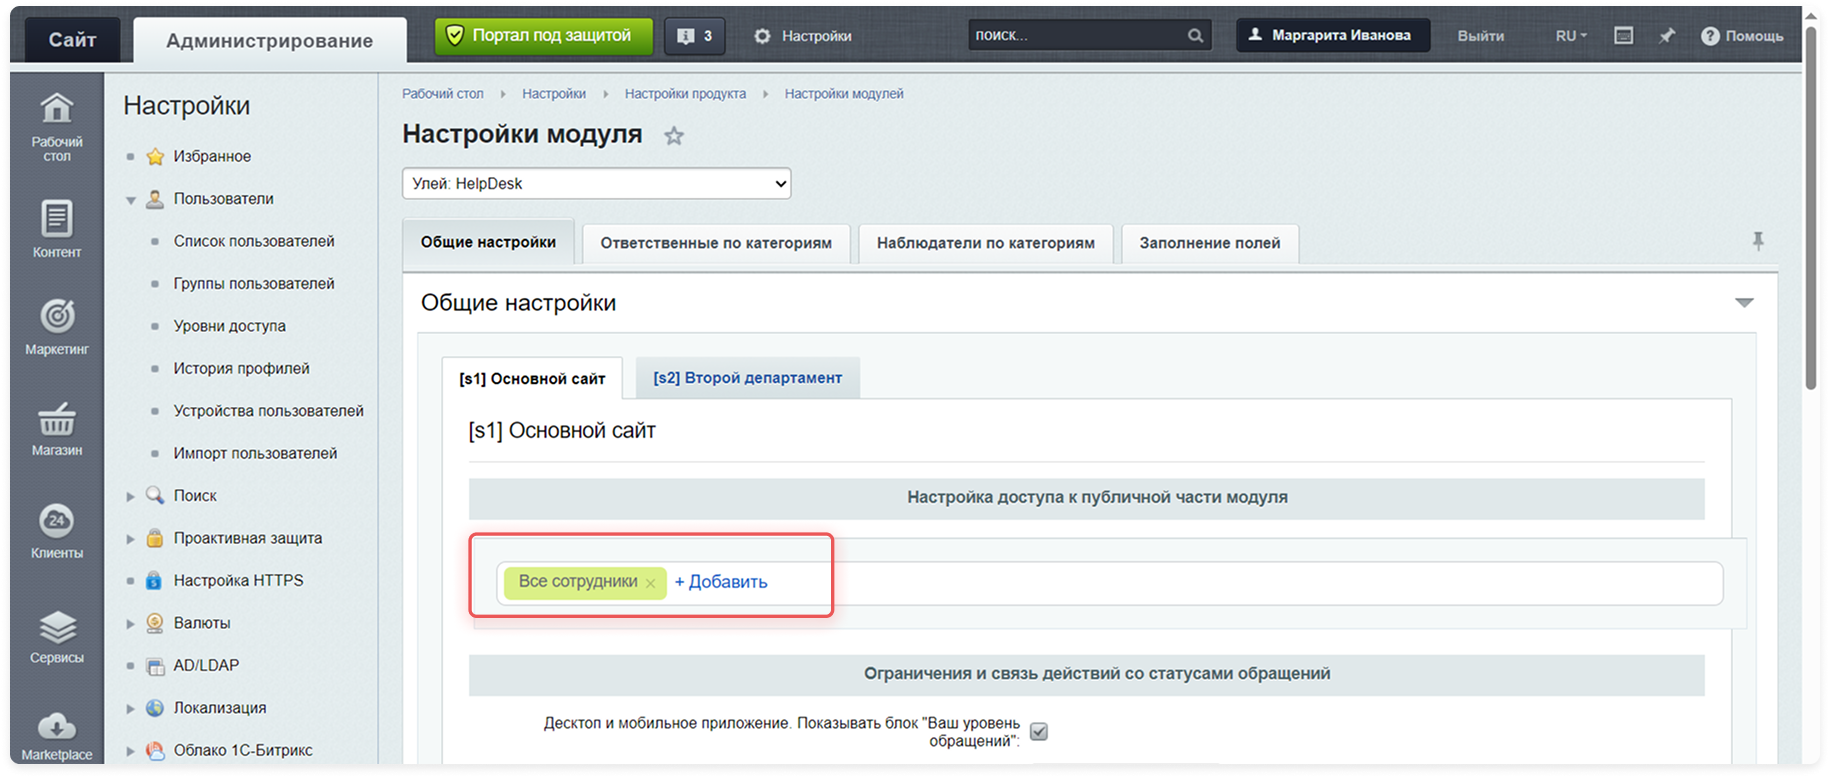Open Избранное in the settings tree

click(x=212, y=156)
